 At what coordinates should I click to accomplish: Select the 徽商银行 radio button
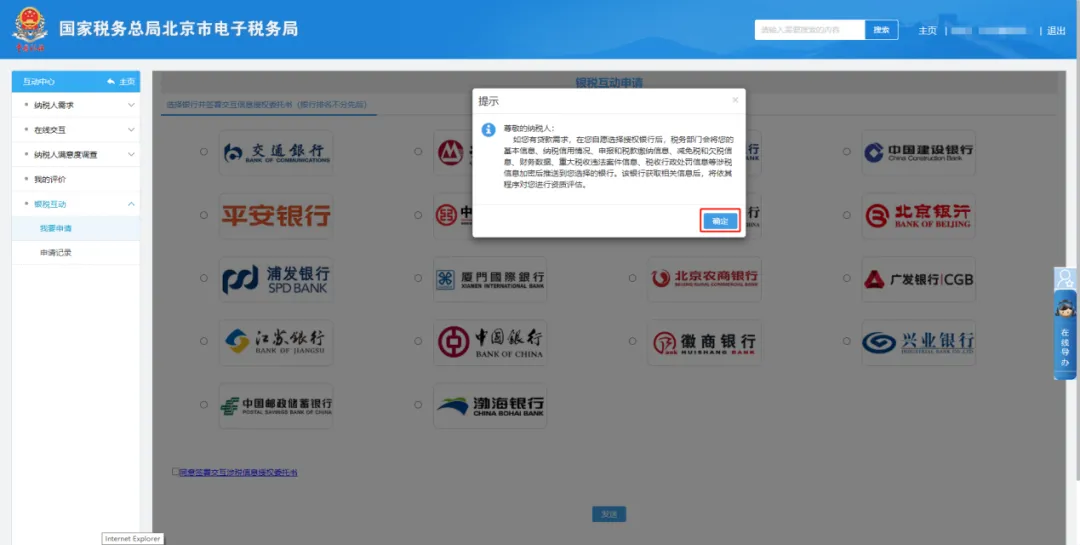coord(632,341)
